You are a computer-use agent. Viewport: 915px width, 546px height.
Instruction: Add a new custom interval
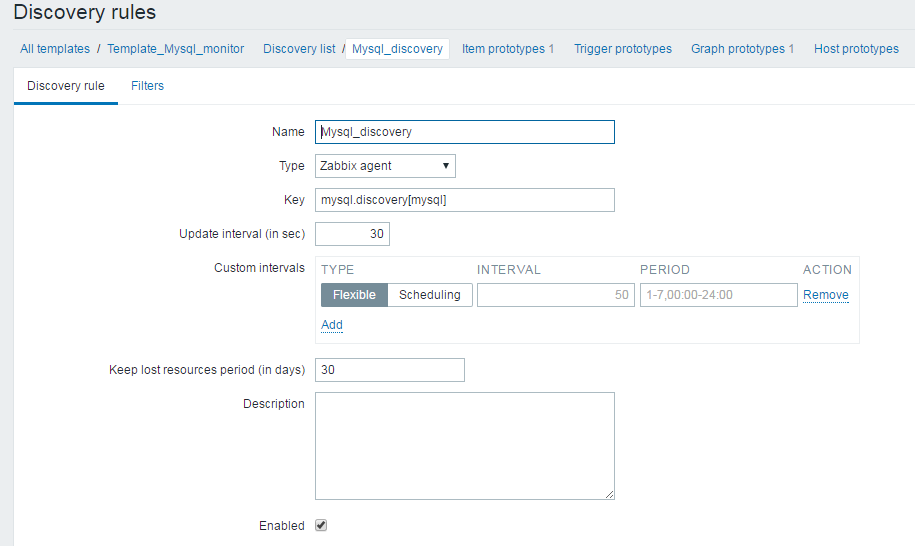click(x=332, y=325)
